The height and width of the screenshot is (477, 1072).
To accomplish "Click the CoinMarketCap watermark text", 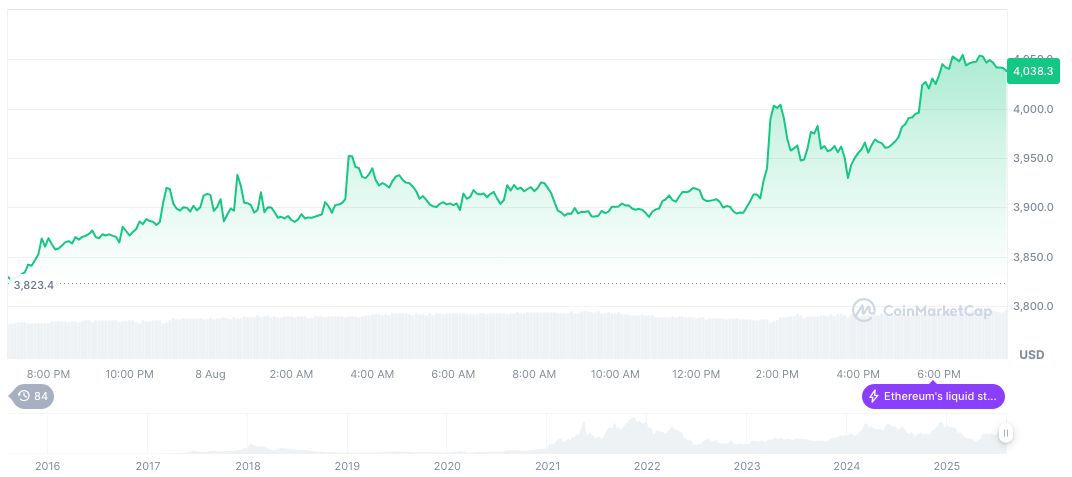I will tap(937, 312).
